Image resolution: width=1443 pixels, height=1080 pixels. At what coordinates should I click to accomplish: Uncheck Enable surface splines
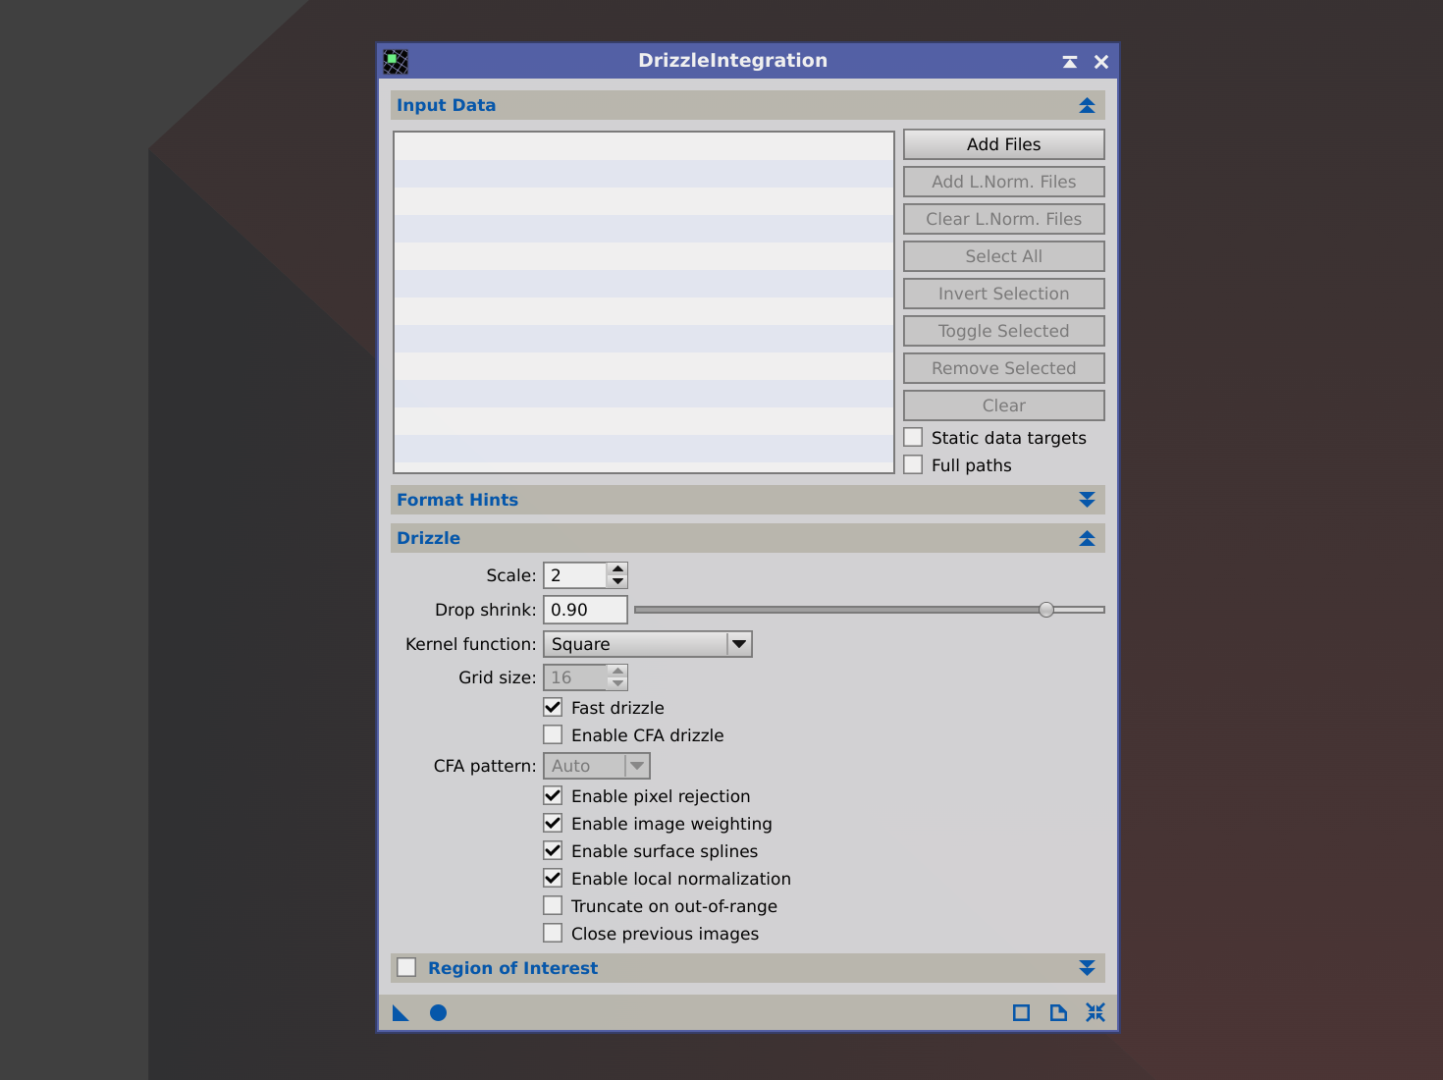click(553, 851)
